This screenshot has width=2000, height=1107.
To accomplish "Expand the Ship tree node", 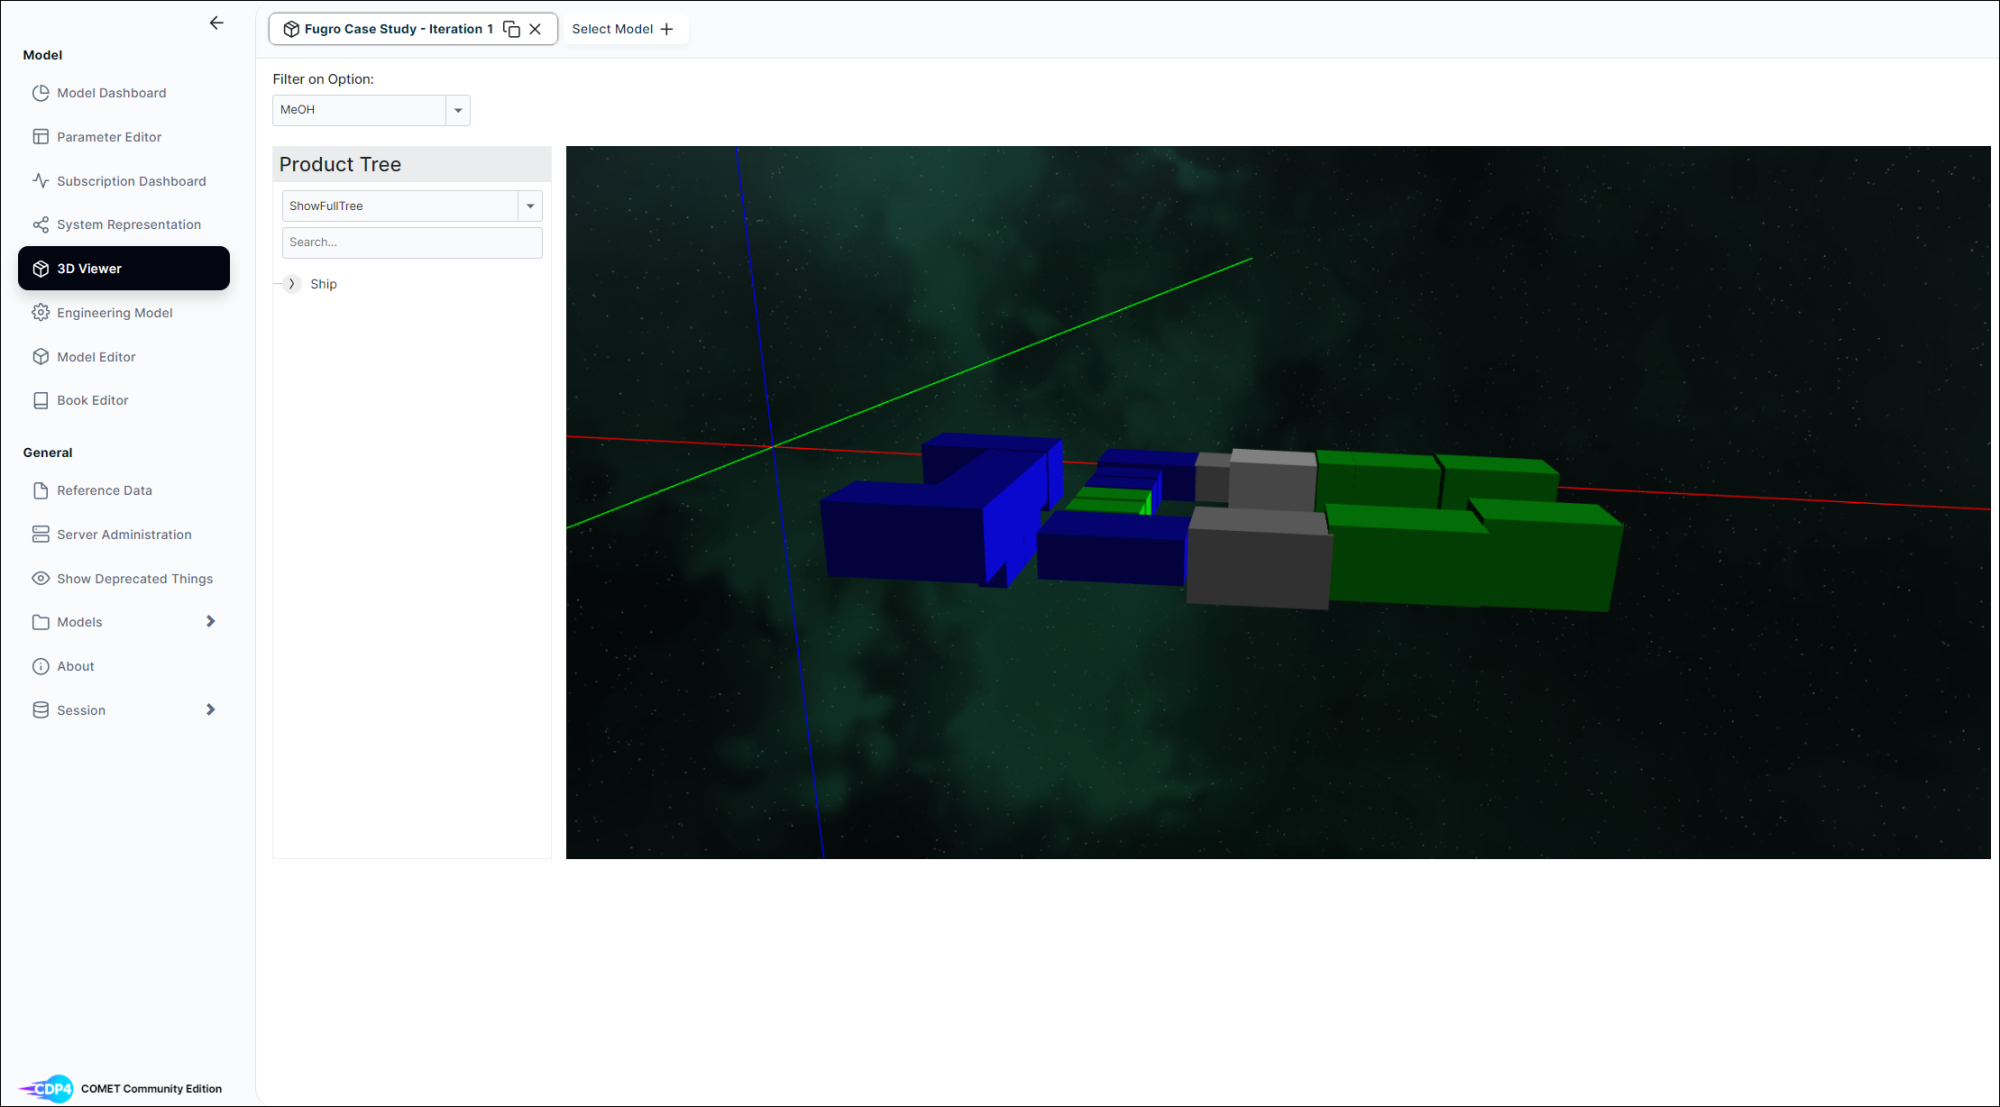I will (292, 284).
